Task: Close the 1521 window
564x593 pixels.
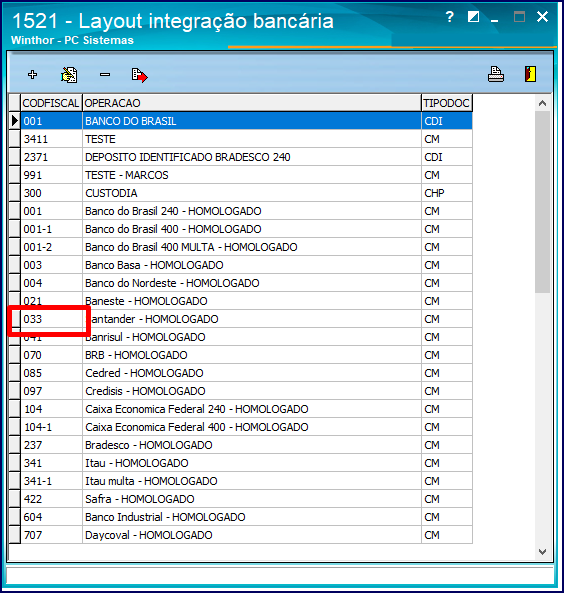Action: point(542,17)
